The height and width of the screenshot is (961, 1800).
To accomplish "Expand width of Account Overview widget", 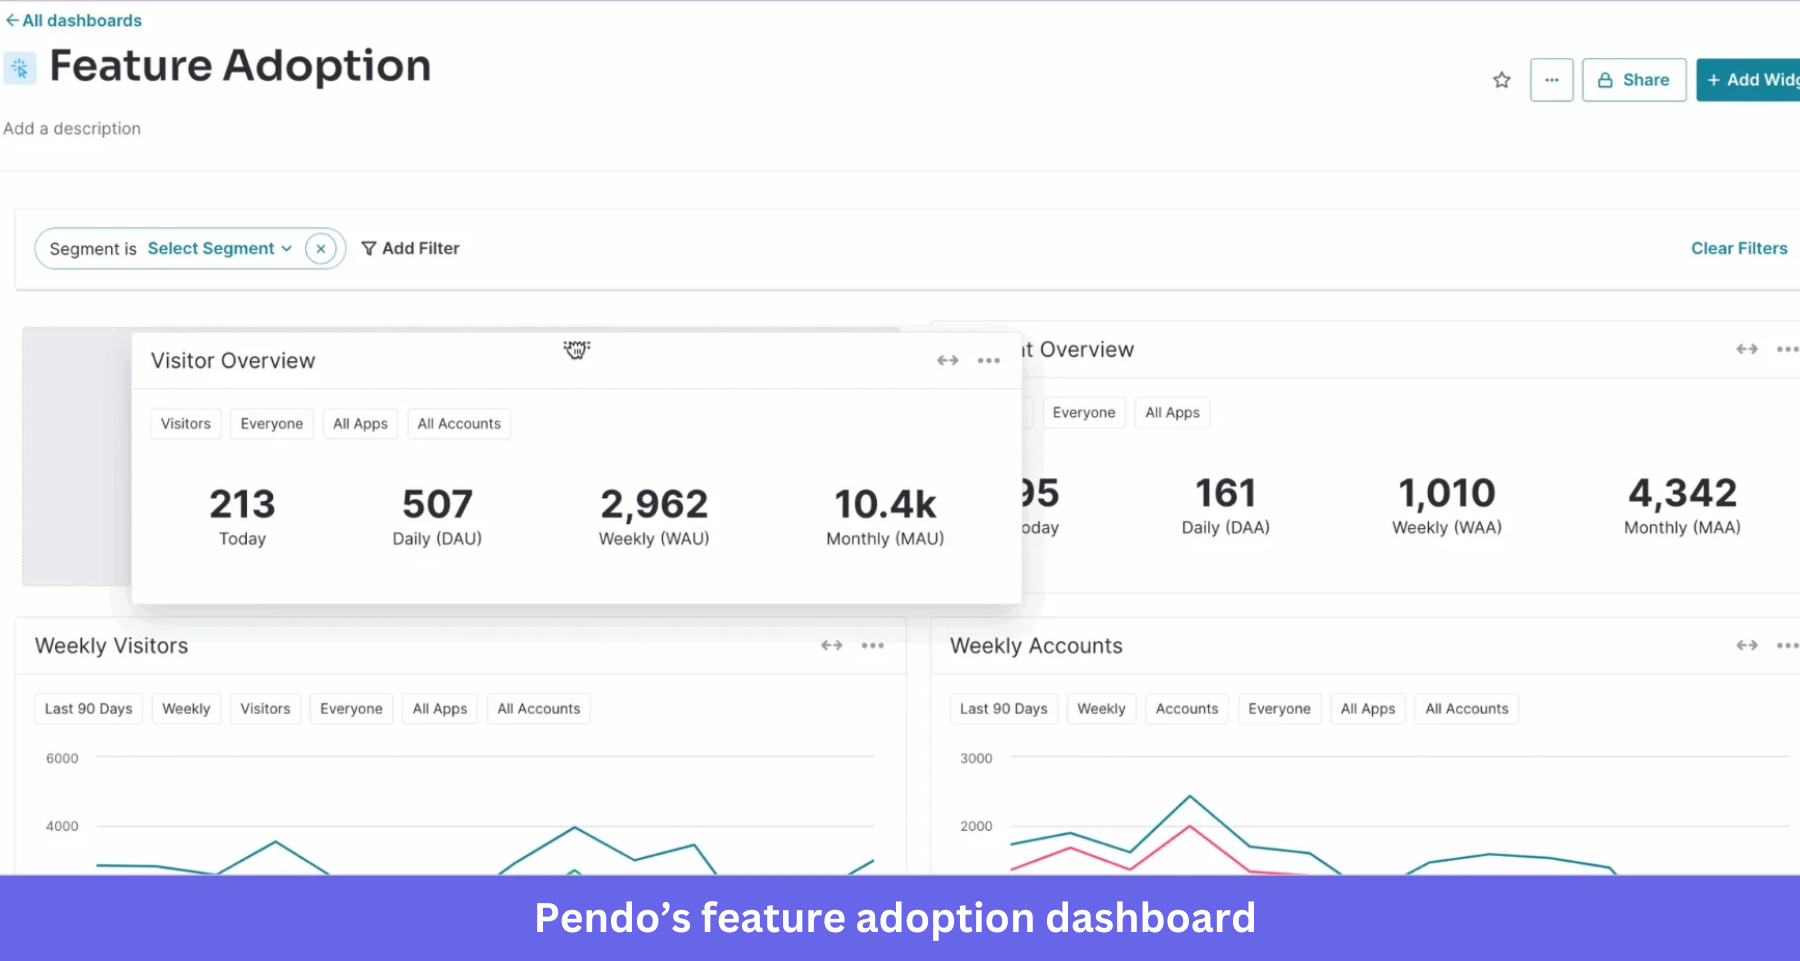I will (1746, 349).
